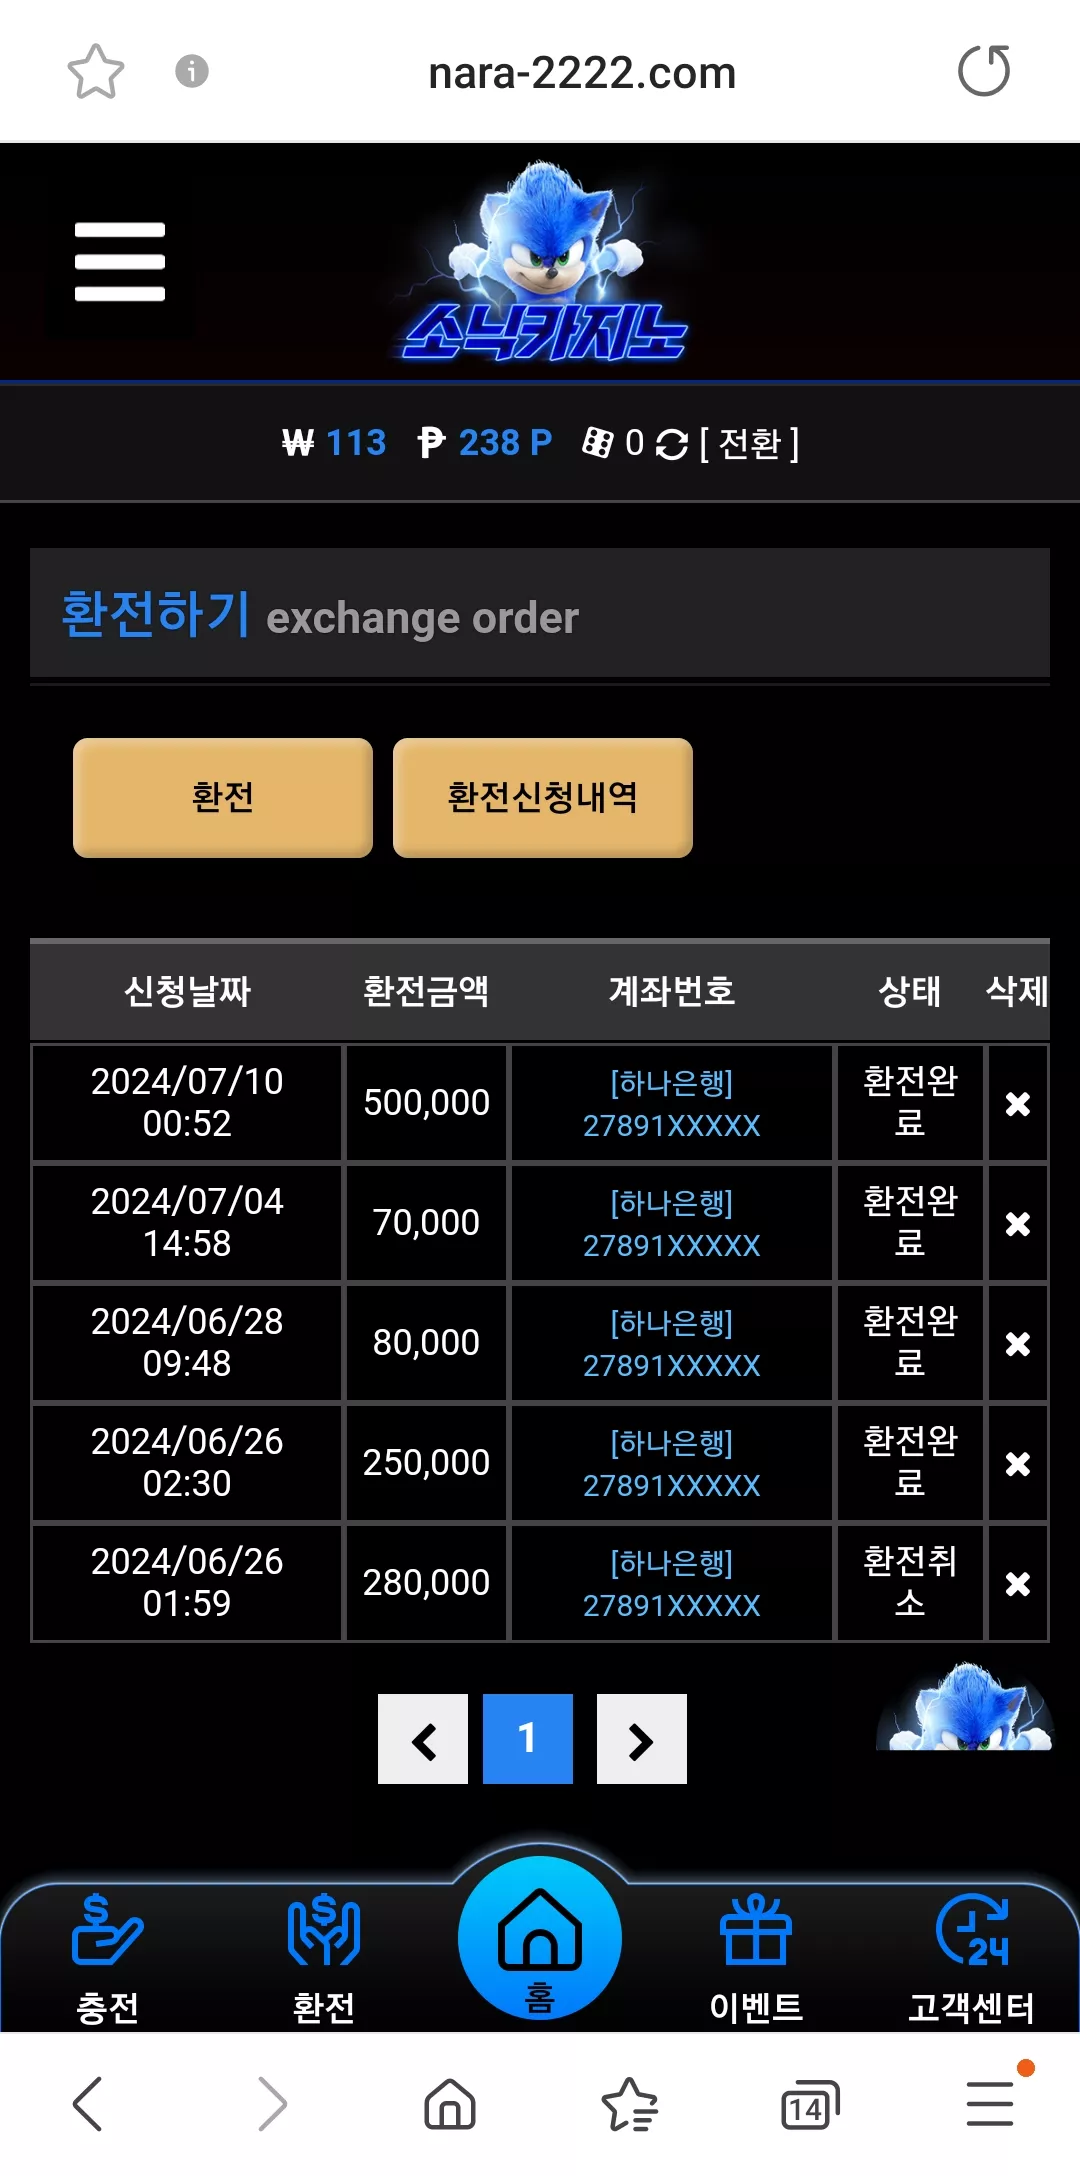
Task: Open the hamburger menu
Action: pos(120,262)
